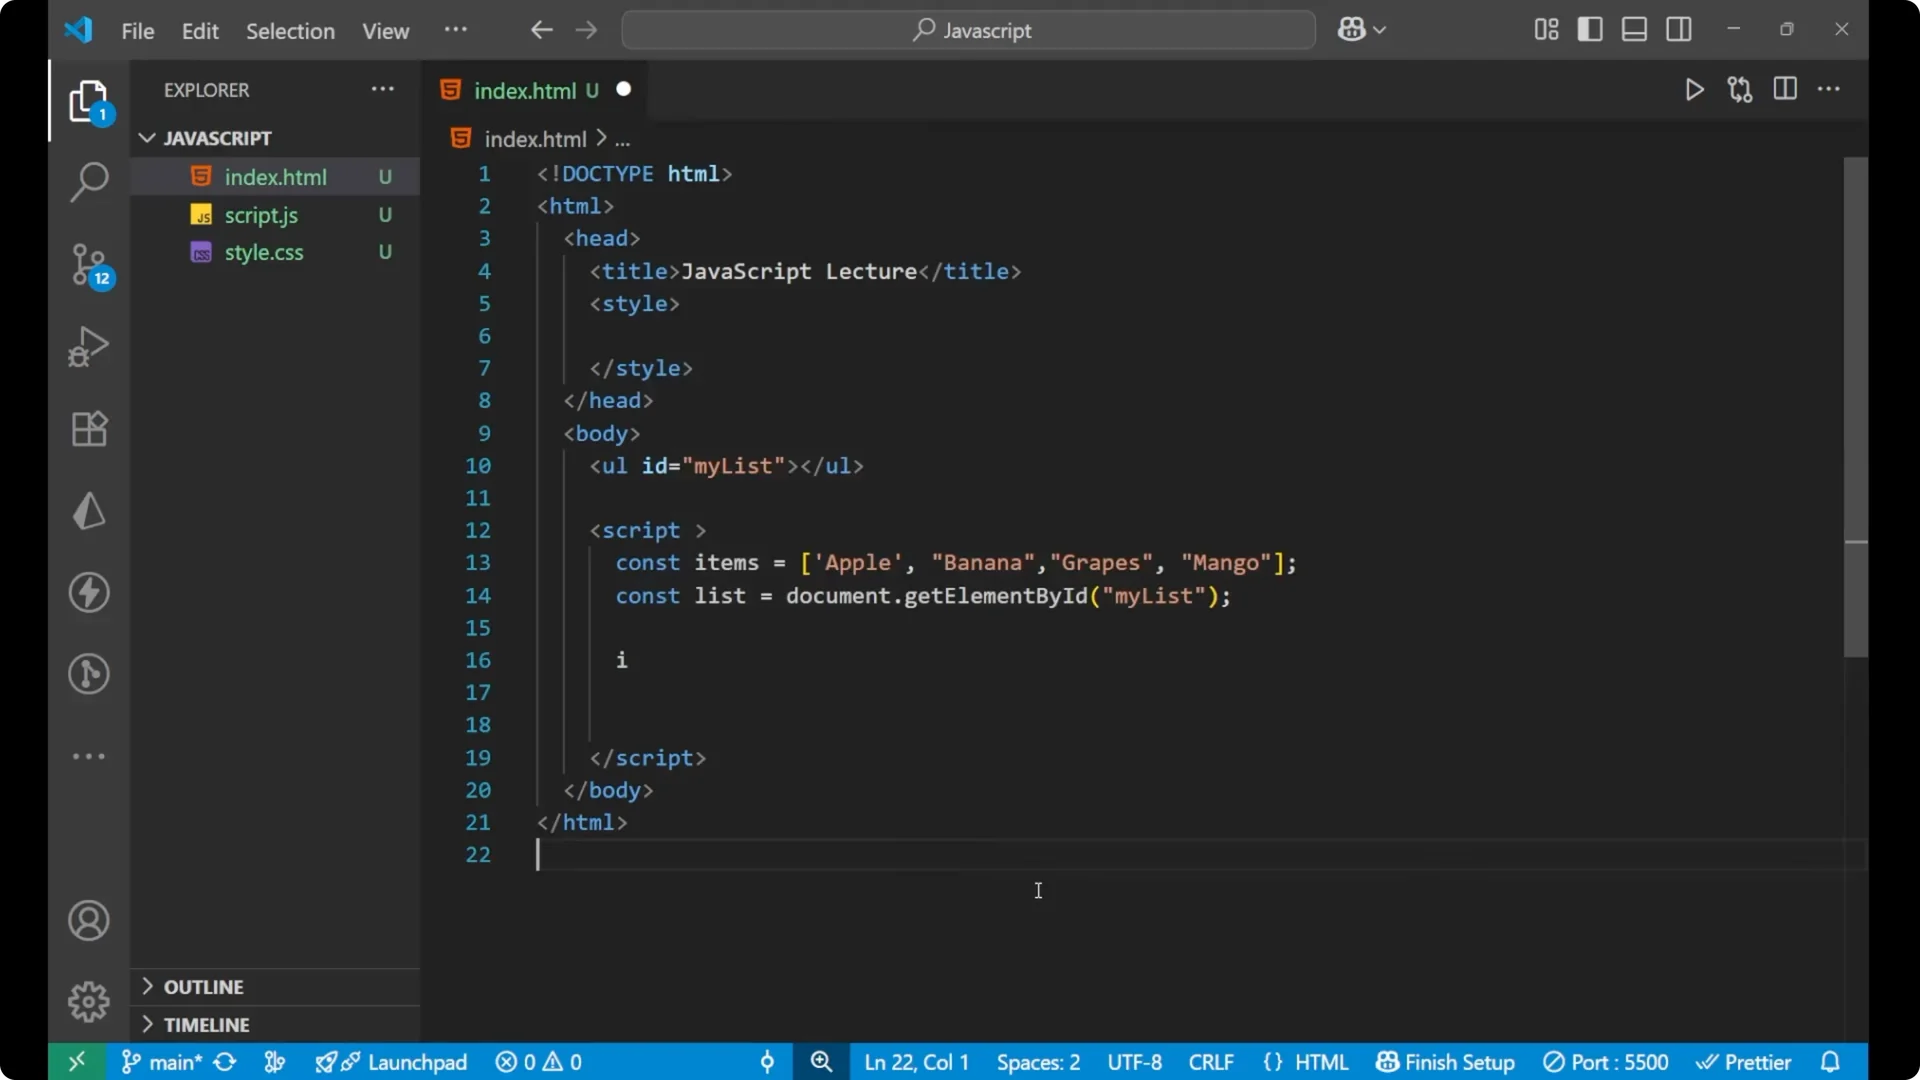1920x1080 pixels.
Task: Click Finish Setup in the status bar
Action: (x=1445, y=1062)
